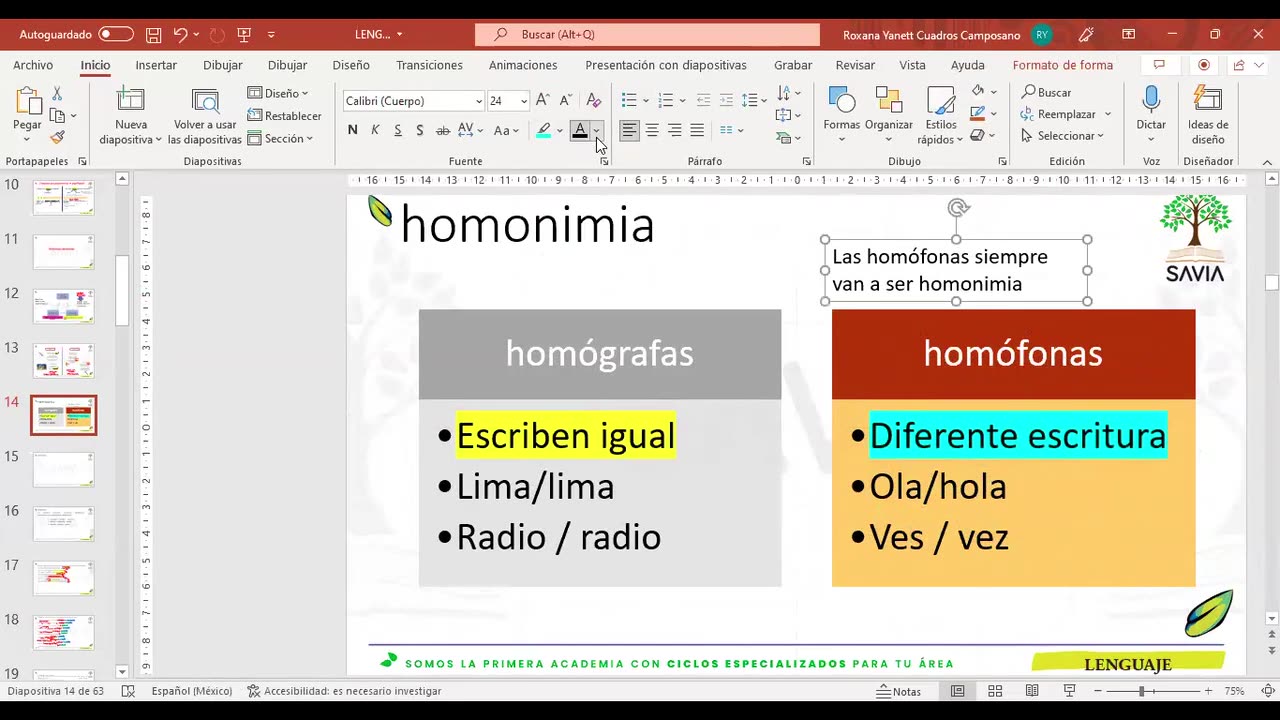Toggle Normal view in status bar
This screenshot has height=720, width=1280.
coord(958,691)
